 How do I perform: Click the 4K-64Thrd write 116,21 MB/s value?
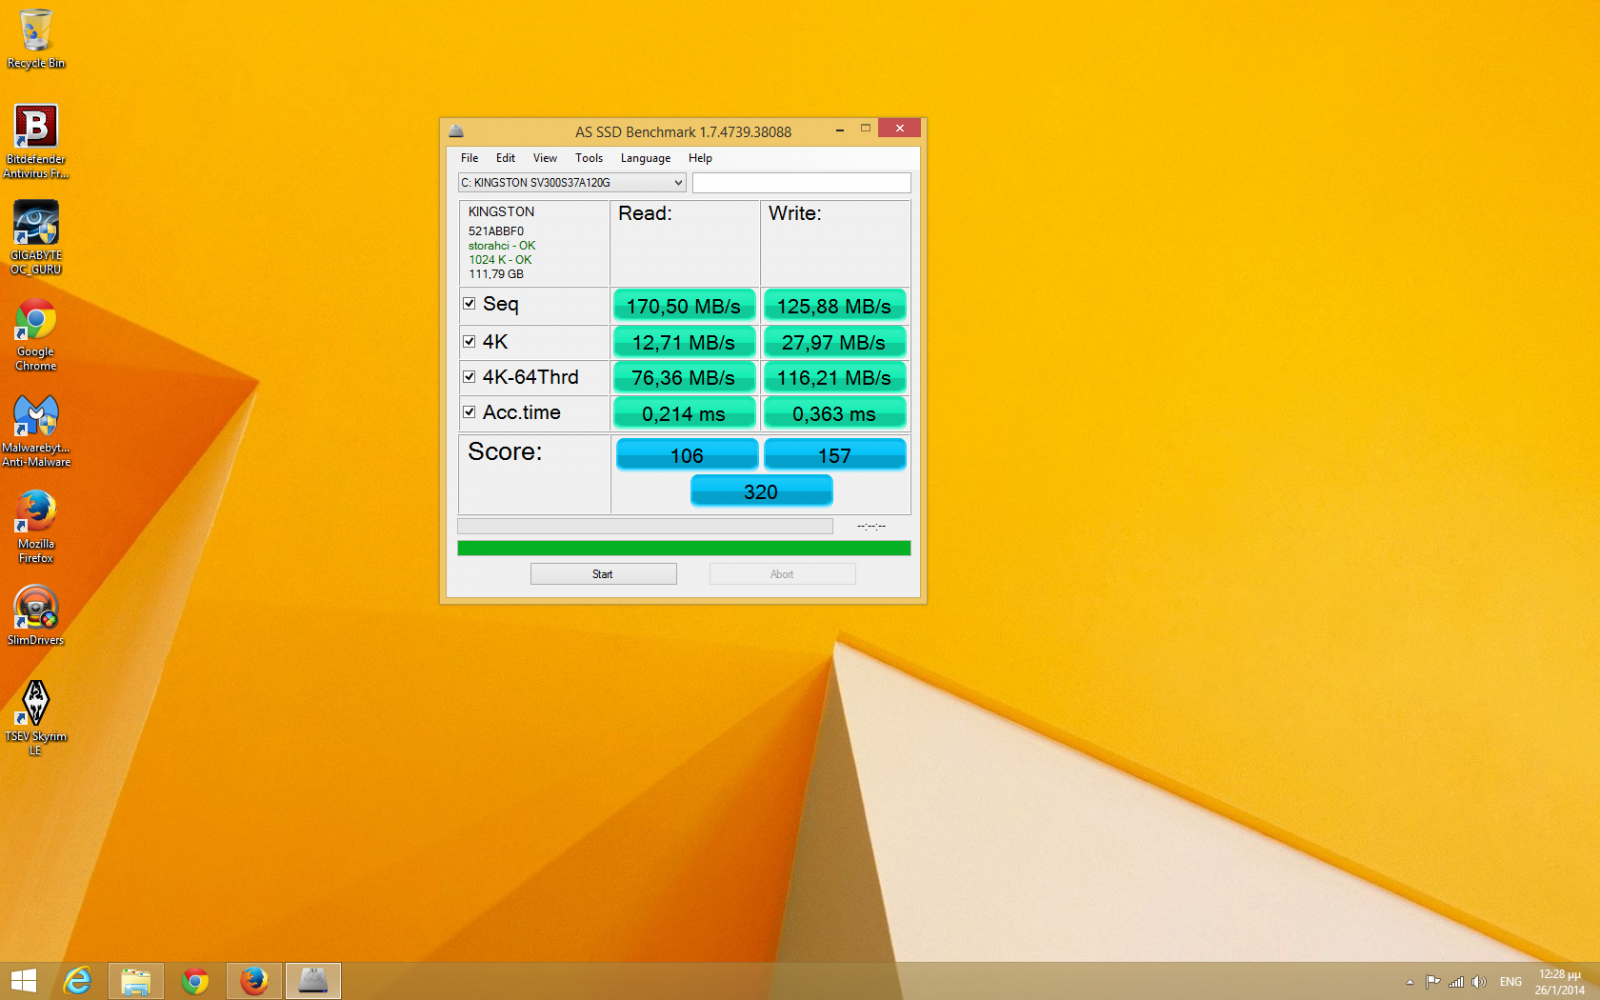(834, 378)
